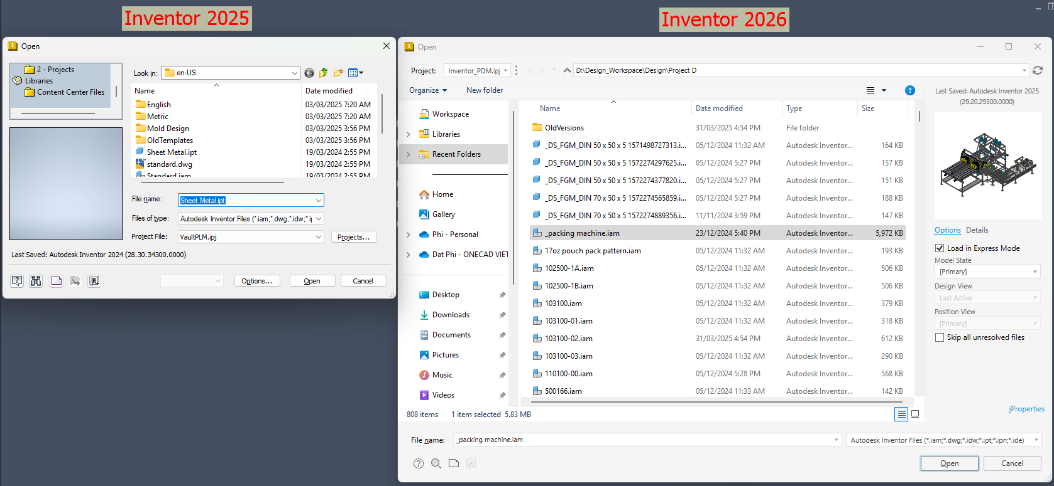Open the Organize menu
1054x486 pixels.
pos(428,90)
